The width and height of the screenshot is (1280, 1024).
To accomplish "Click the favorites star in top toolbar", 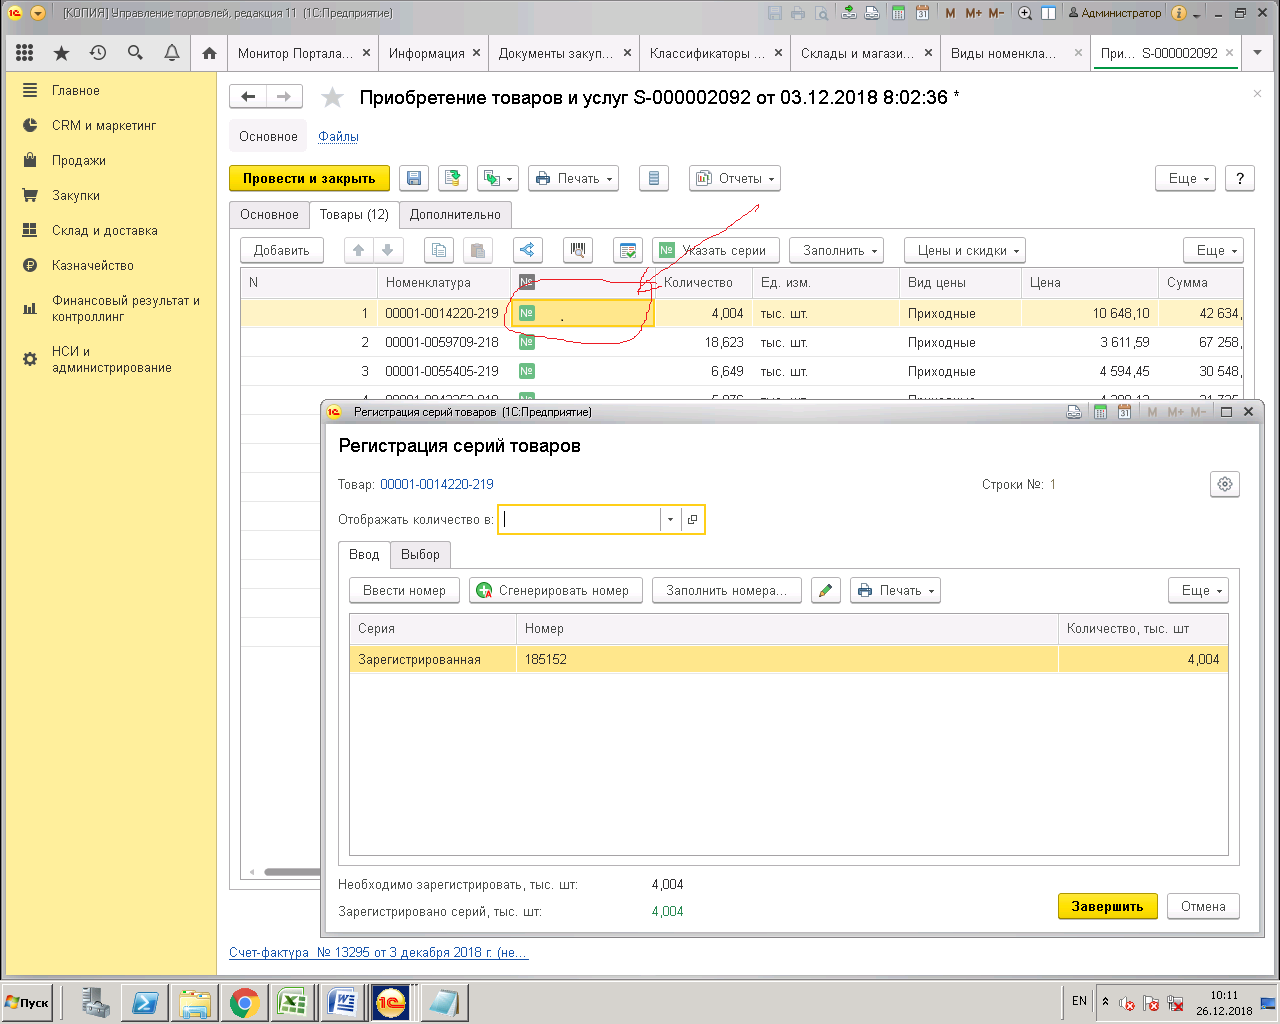I will tap(61, 53).
